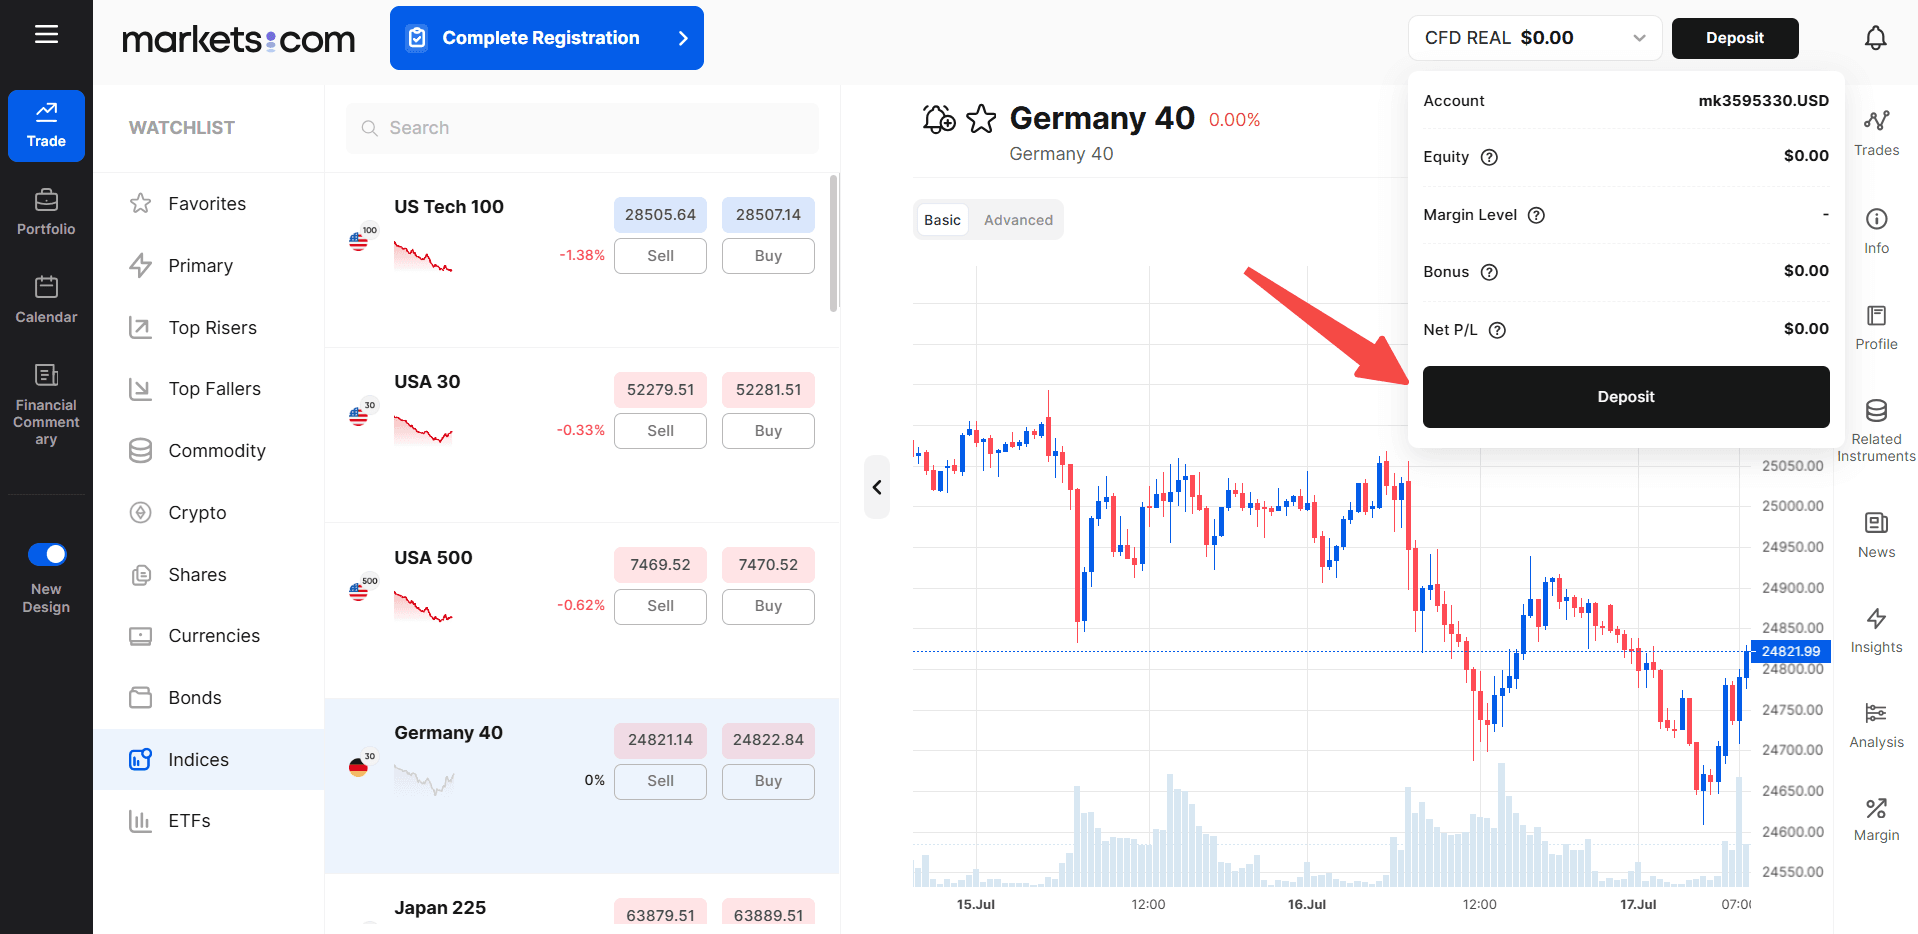
Task: Star Germany 40 as favorite
Action: click(981, 119)
